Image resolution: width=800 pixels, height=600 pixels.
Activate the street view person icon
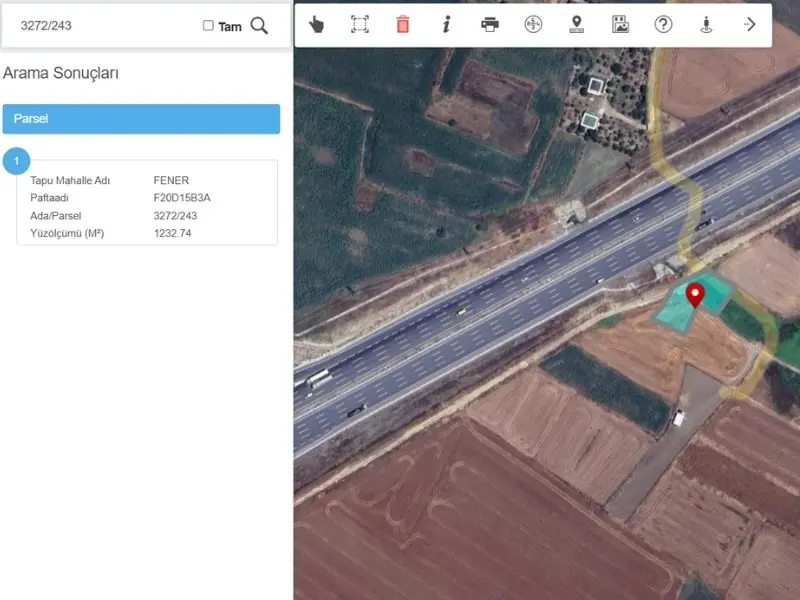point(706,24)
